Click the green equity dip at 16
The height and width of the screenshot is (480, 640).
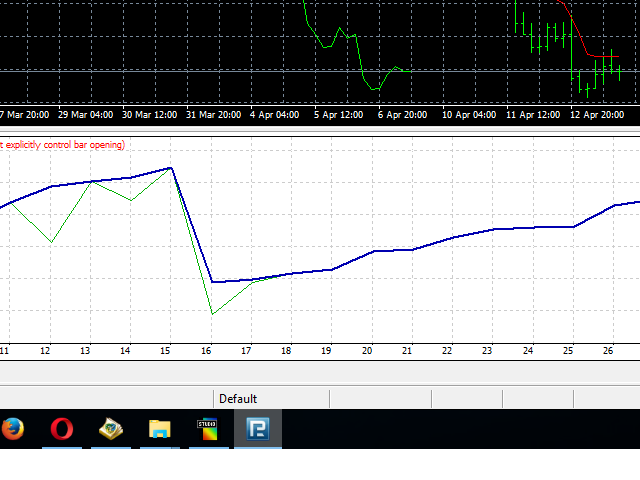click(x=212, y=314)
